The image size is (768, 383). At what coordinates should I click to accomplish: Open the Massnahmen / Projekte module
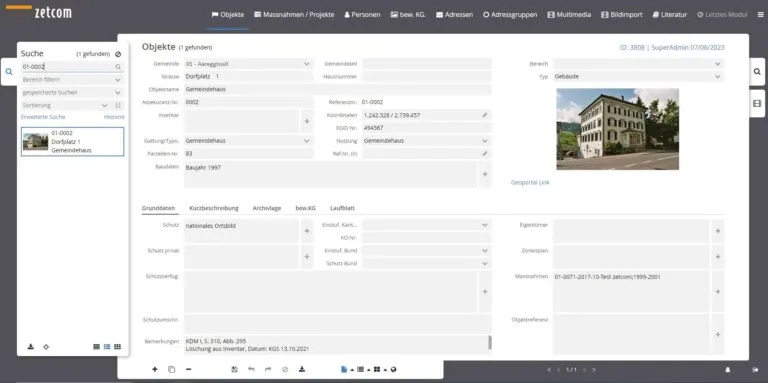click(x=294, y=15)
